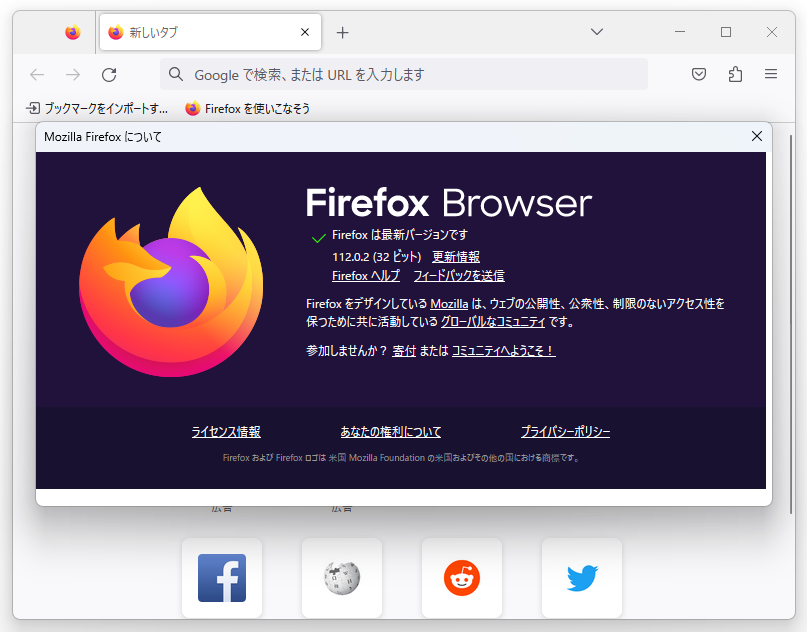Open the Wikipedia shortcut tile
Screen dimensions: 807x632
click(x=341, y=578)
